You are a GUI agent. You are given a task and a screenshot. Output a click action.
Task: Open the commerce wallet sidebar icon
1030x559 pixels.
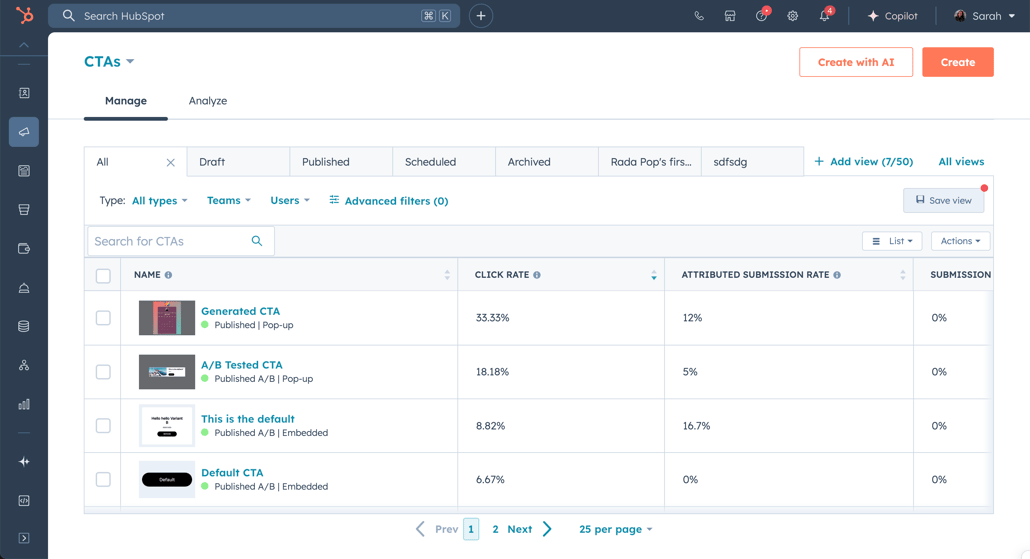point(24,248)
